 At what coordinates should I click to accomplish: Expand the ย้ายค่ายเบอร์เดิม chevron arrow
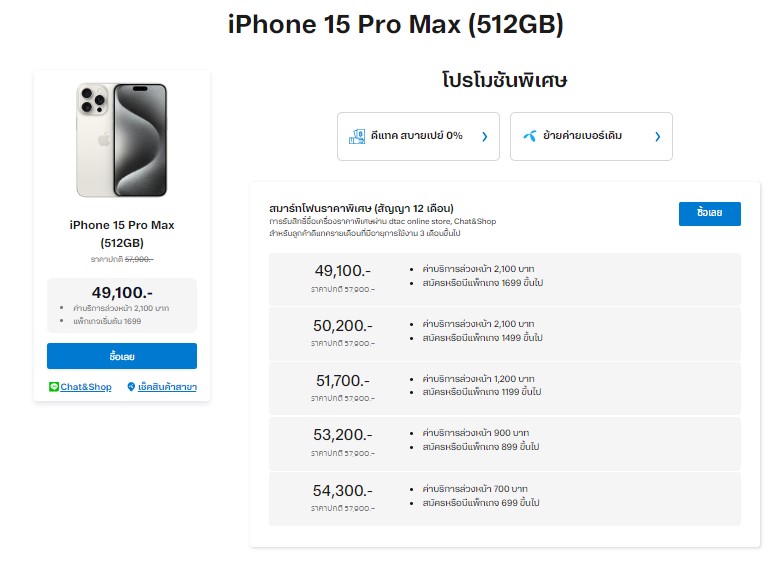tap(657, 136)
